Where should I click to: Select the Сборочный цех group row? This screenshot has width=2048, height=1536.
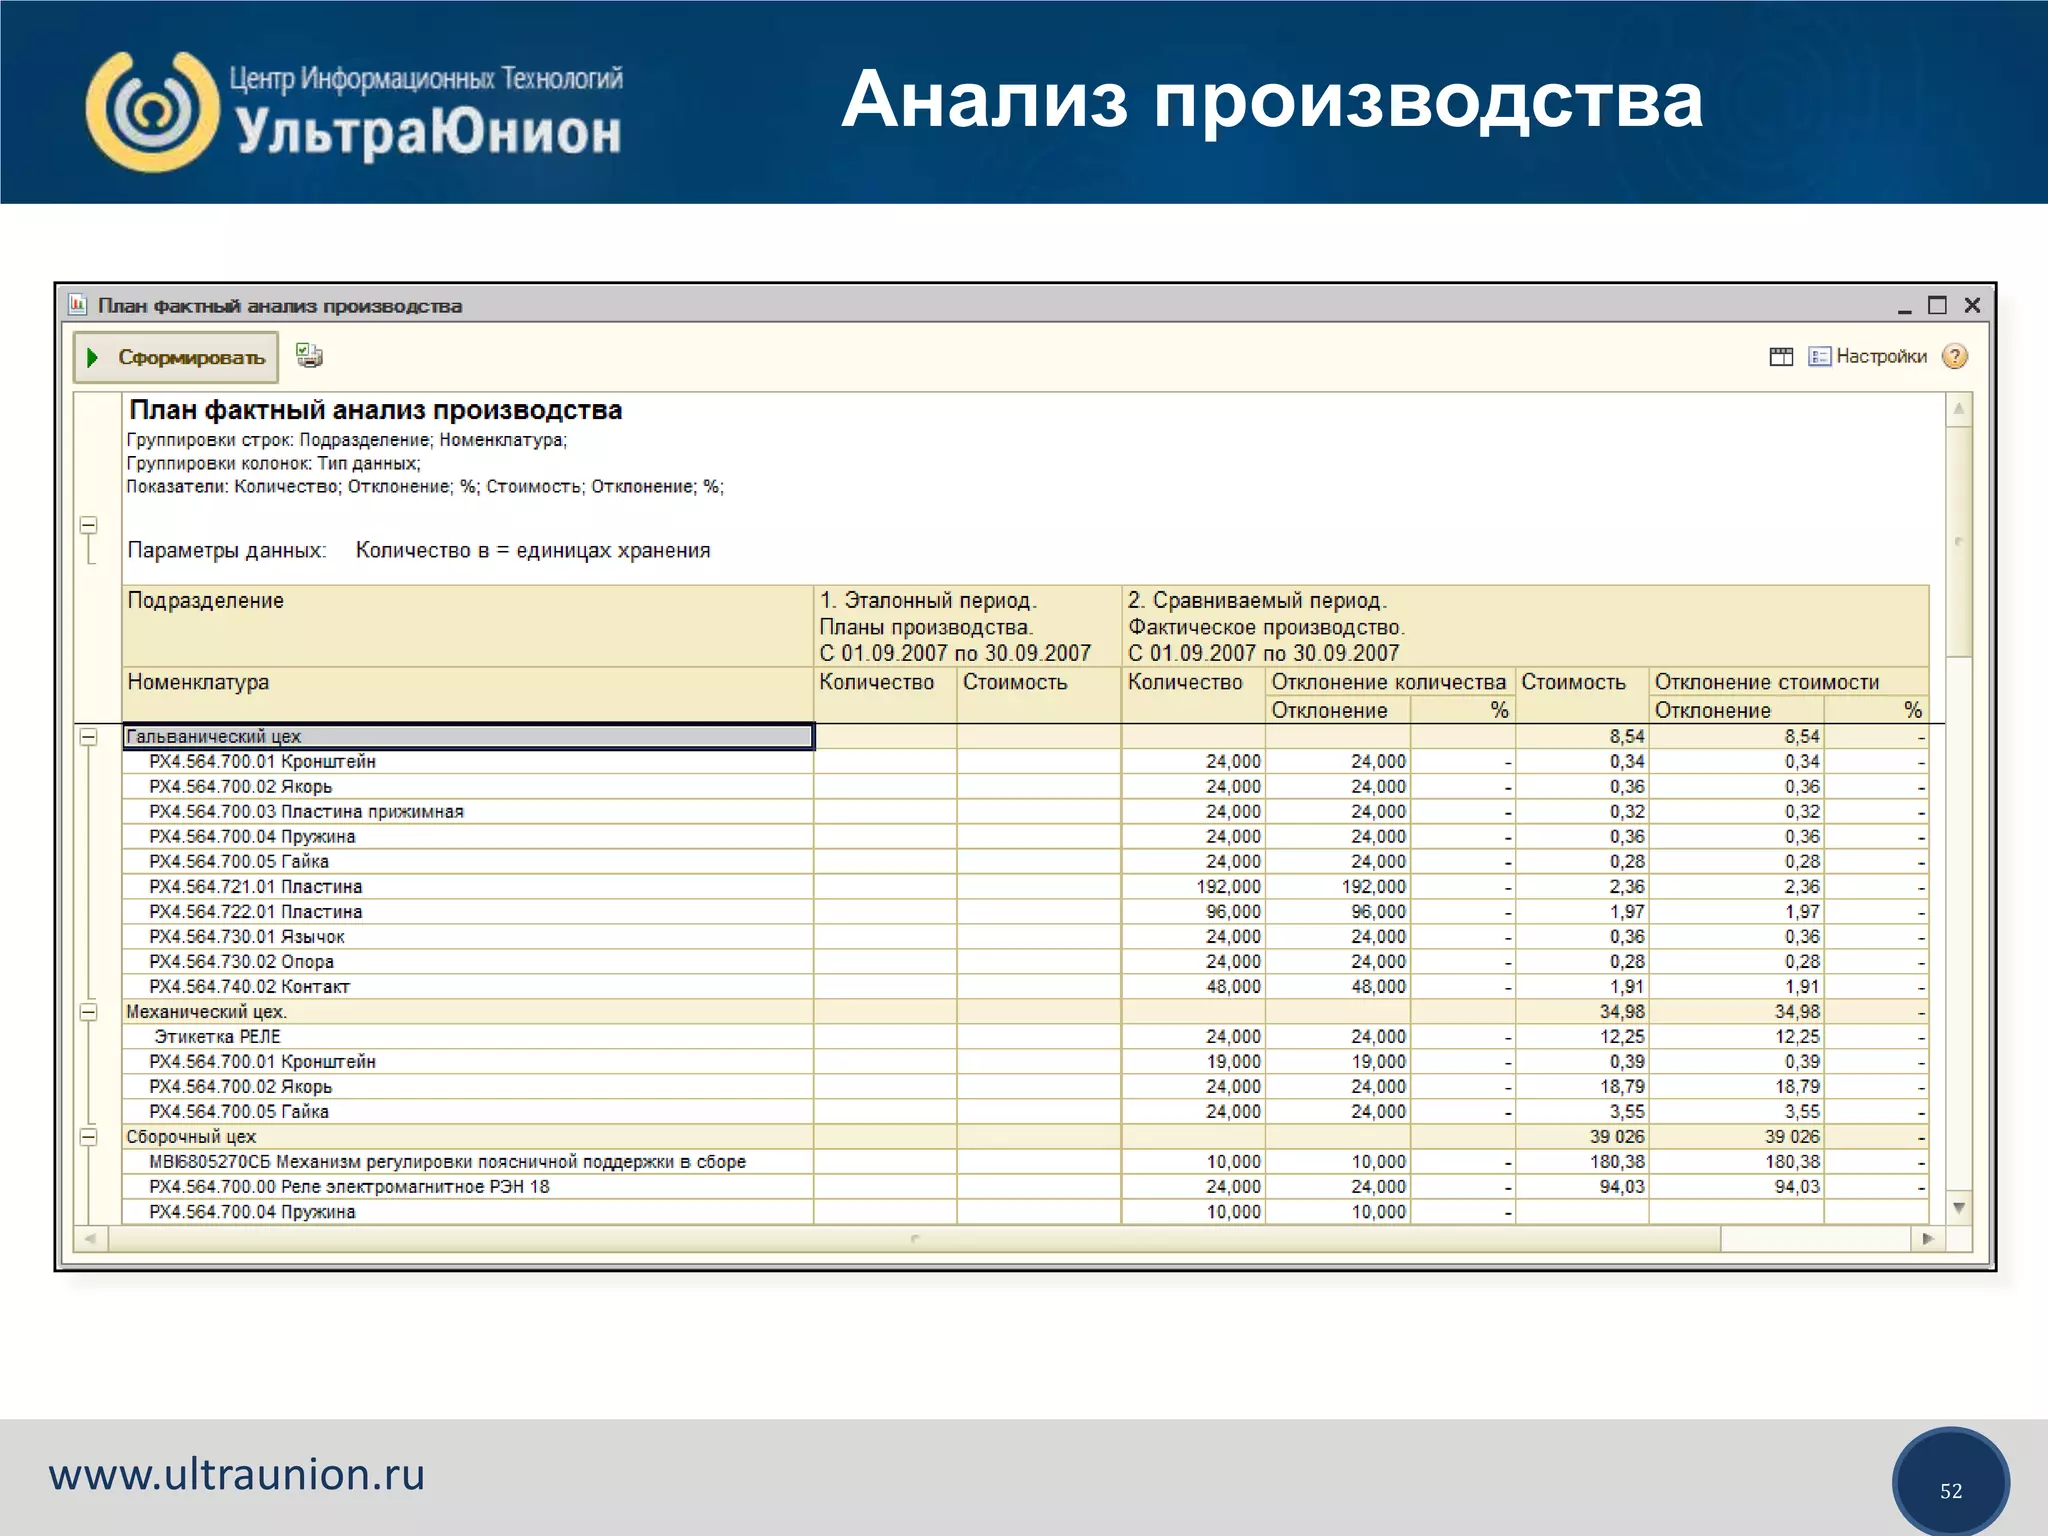[x=468, y=1137]
